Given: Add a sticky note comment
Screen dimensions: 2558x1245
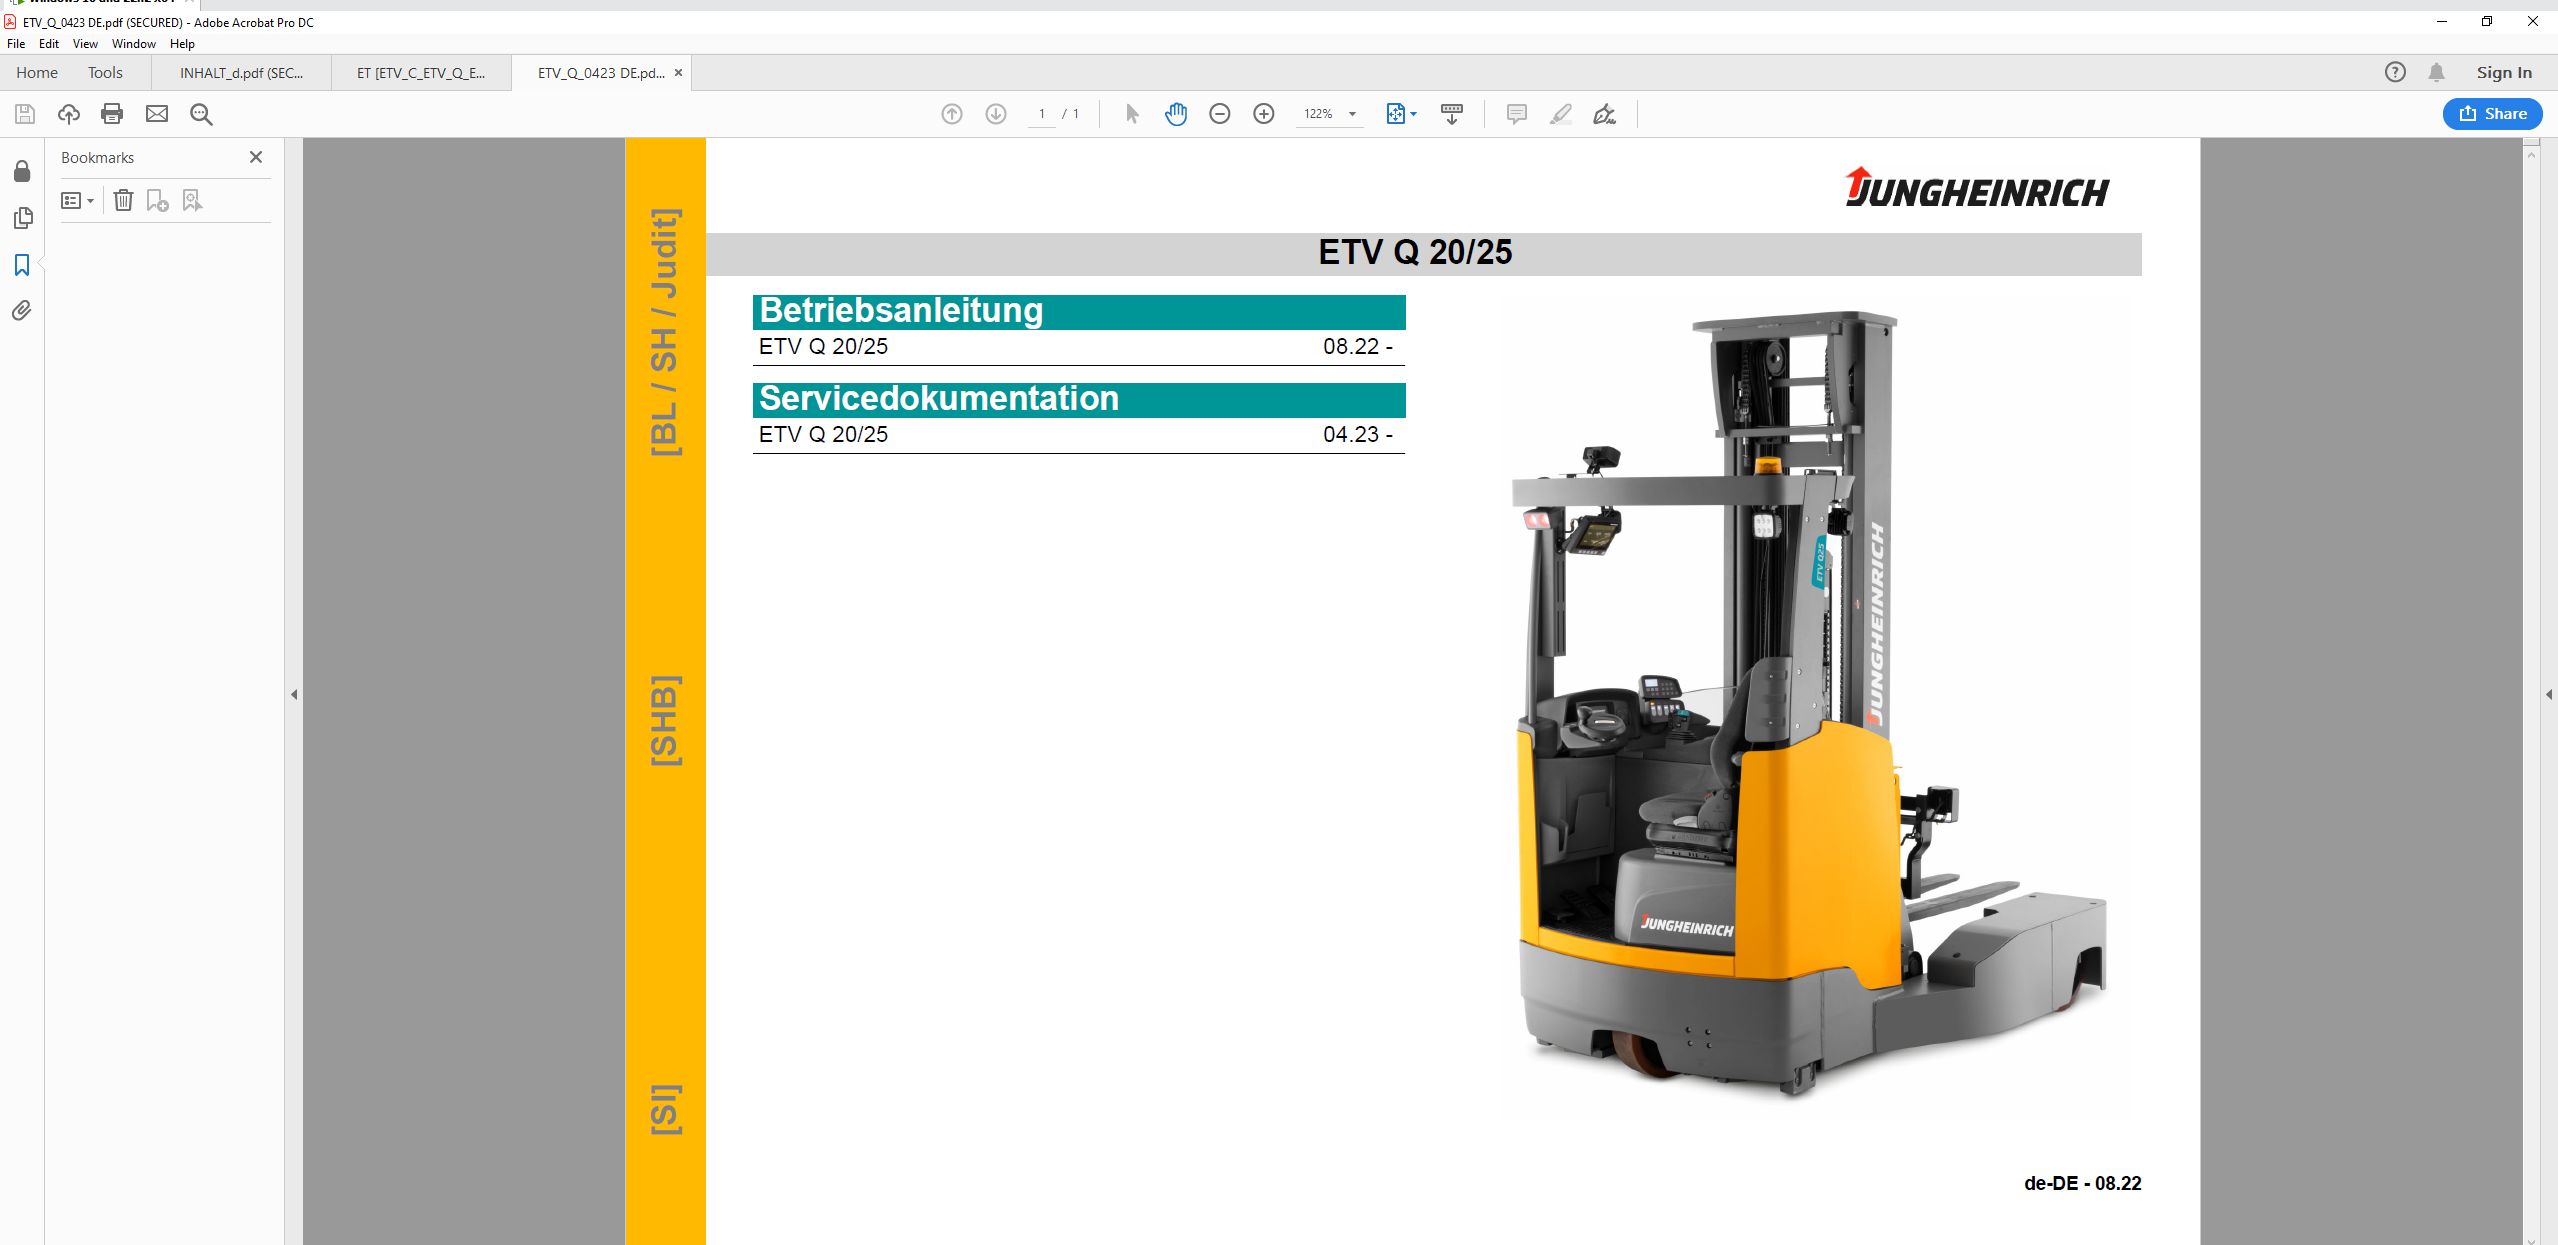Looking at the screenshot, I should click(x=1516, y=114).
